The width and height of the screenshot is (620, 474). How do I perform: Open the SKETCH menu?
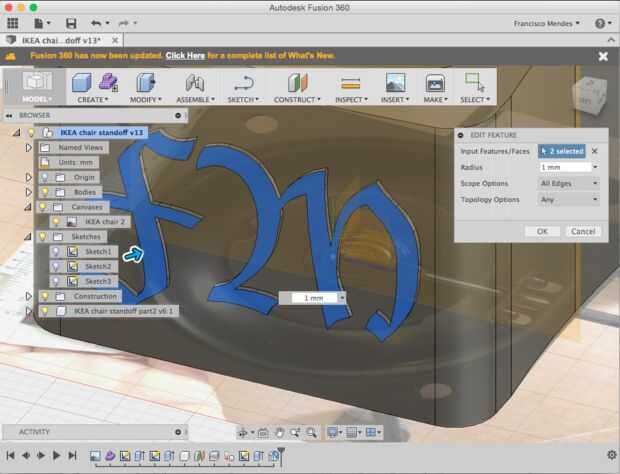[243, 100]
